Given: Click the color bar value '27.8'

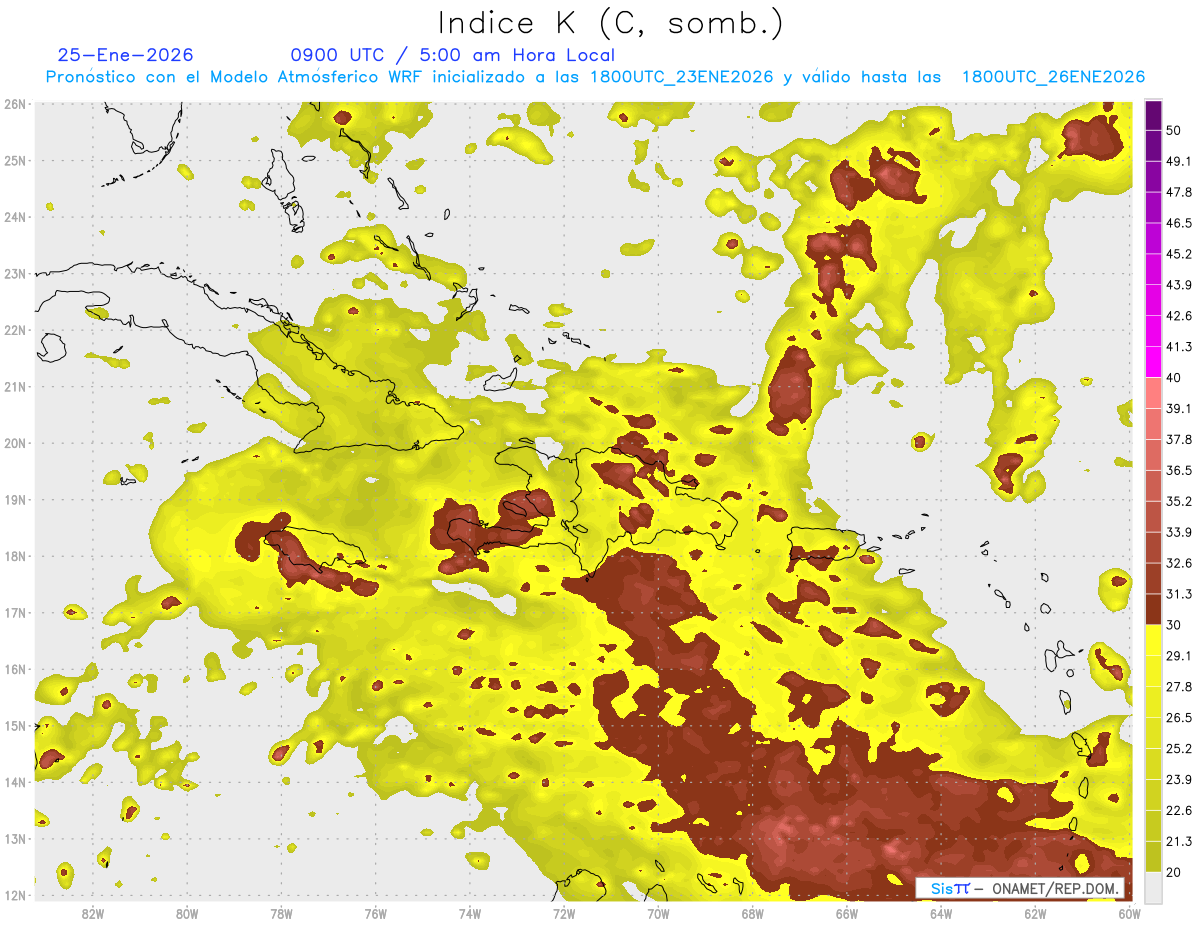Looking at the screenshot, I should click(1178, 687).
